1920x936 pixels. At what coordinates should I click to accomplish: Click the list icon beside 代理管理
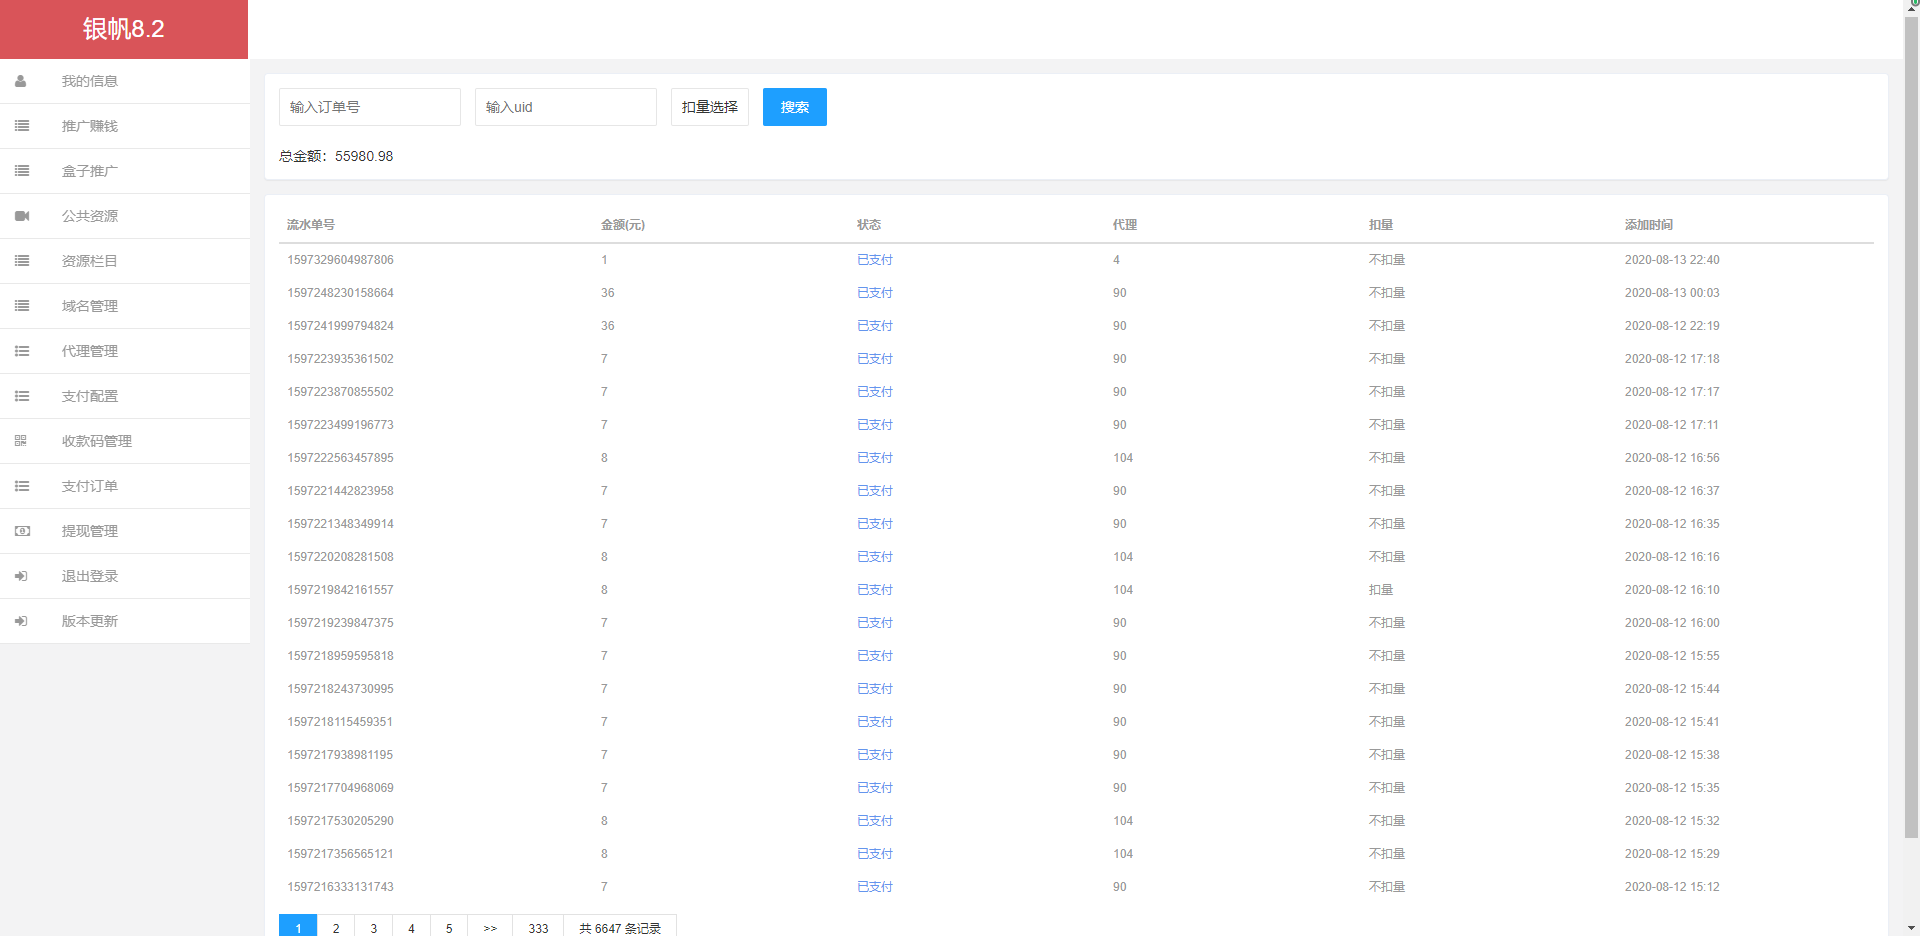(22, 351)
